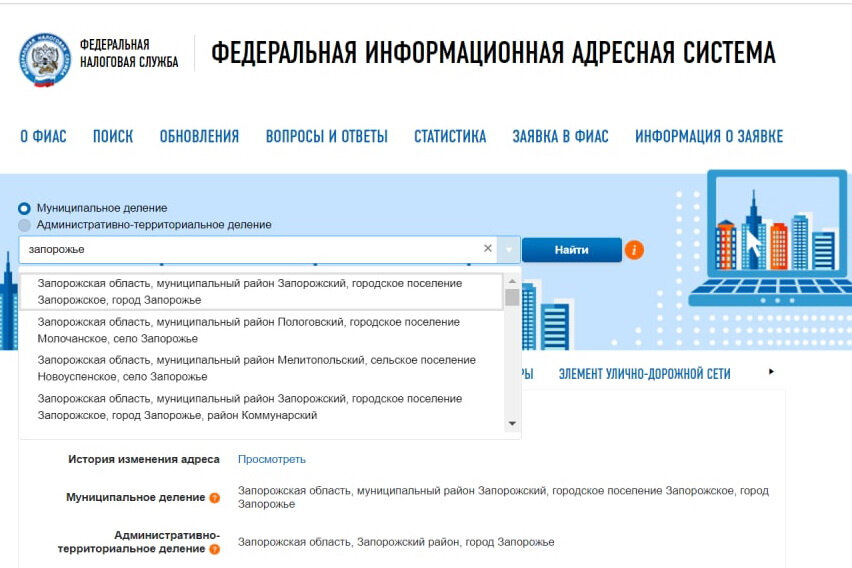The height and width of the screenshot is (568, 852).
Task: Click scroll-down arrow in suggestions list
Action: click(x=512, y=423)
